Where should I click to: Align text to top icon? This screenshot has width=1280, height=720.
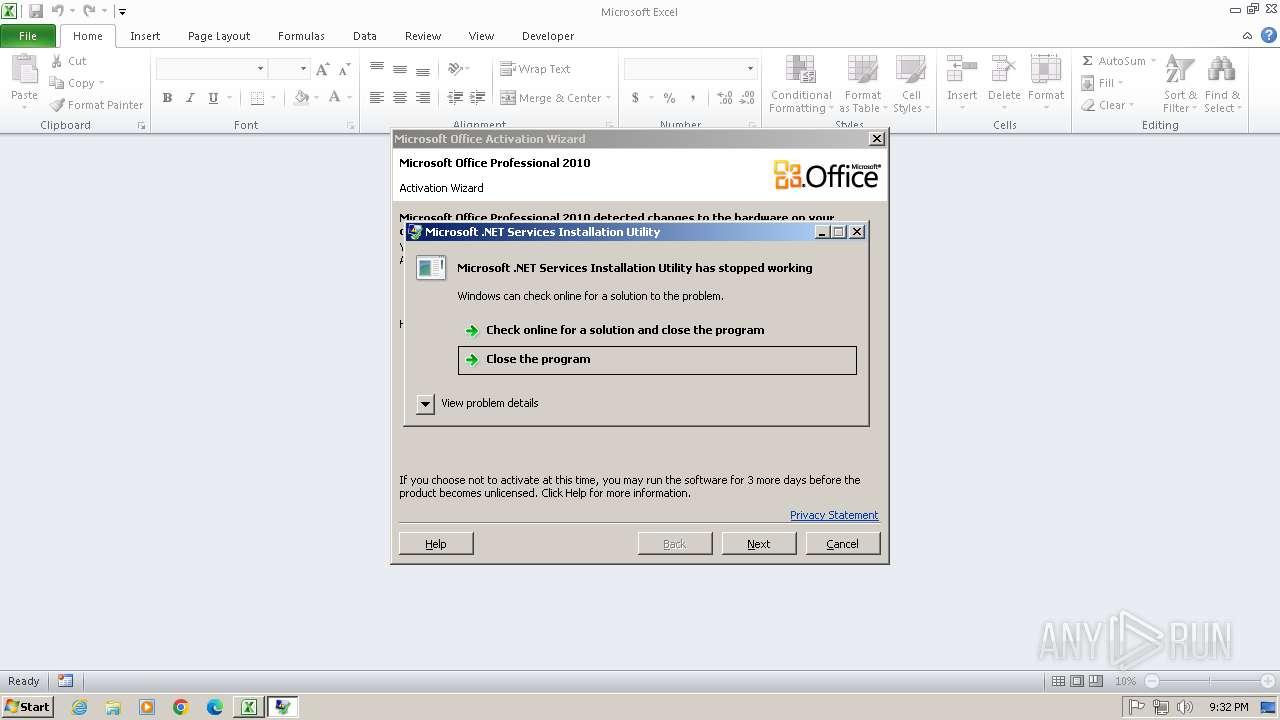(x=377, y=69)
